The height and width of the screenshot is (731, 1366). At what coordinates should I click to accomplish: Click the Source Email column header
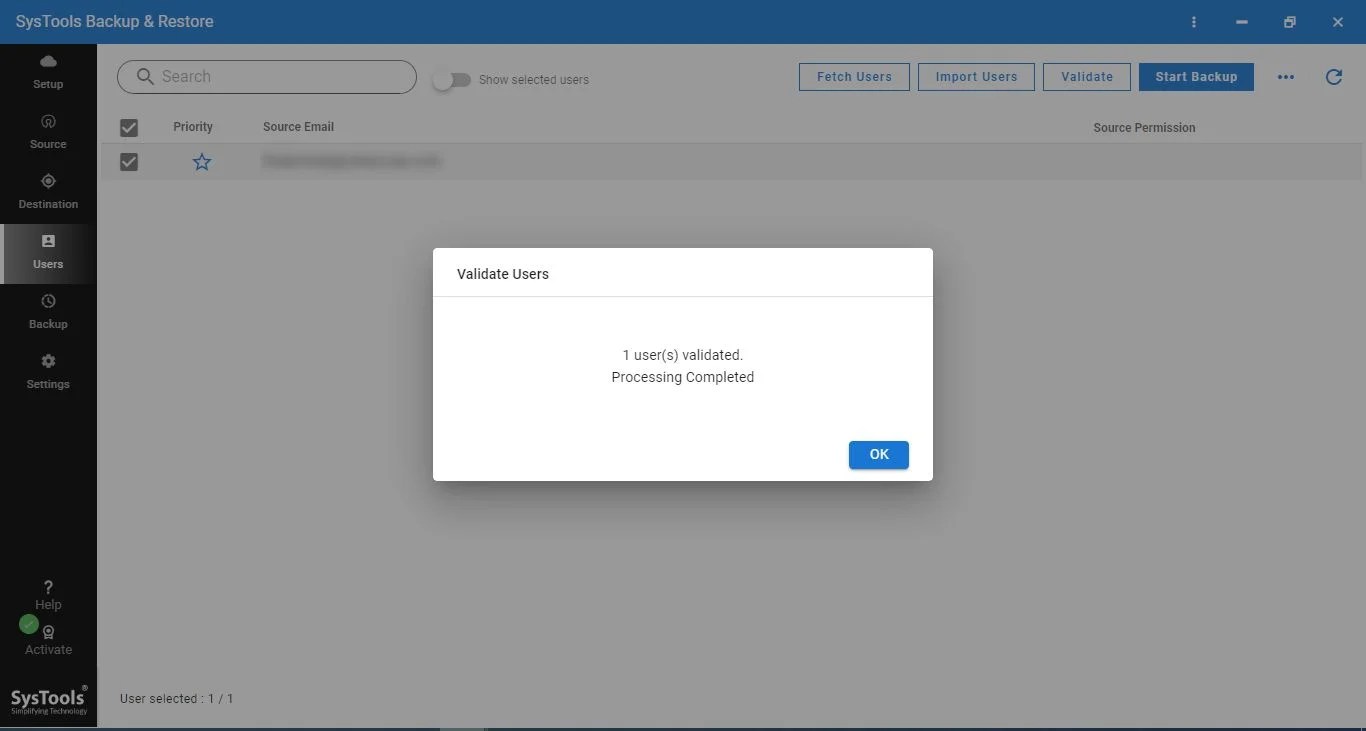(298, 127)
